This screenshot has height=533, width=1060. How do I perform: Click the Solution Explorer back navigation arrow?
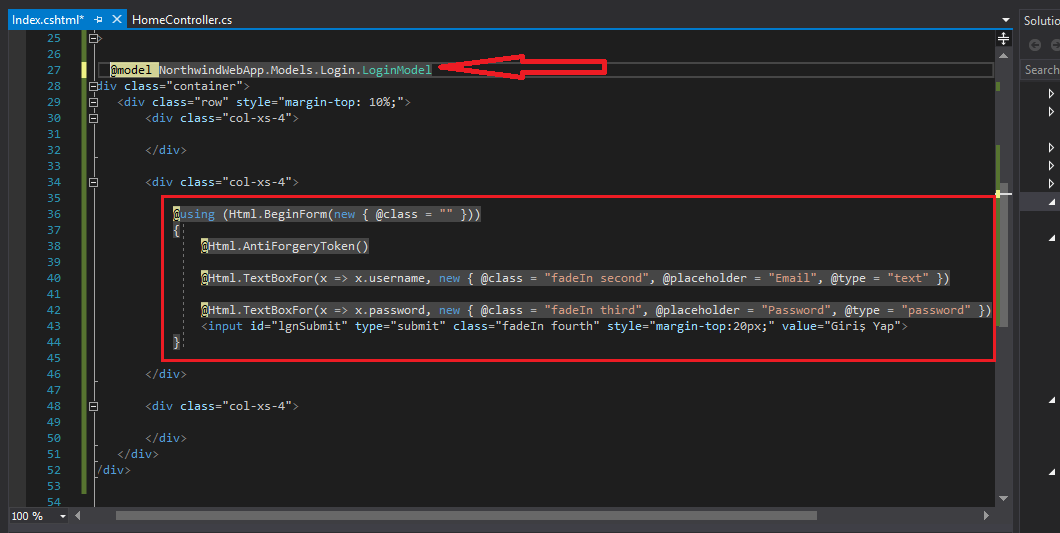tap(1035, 45)
